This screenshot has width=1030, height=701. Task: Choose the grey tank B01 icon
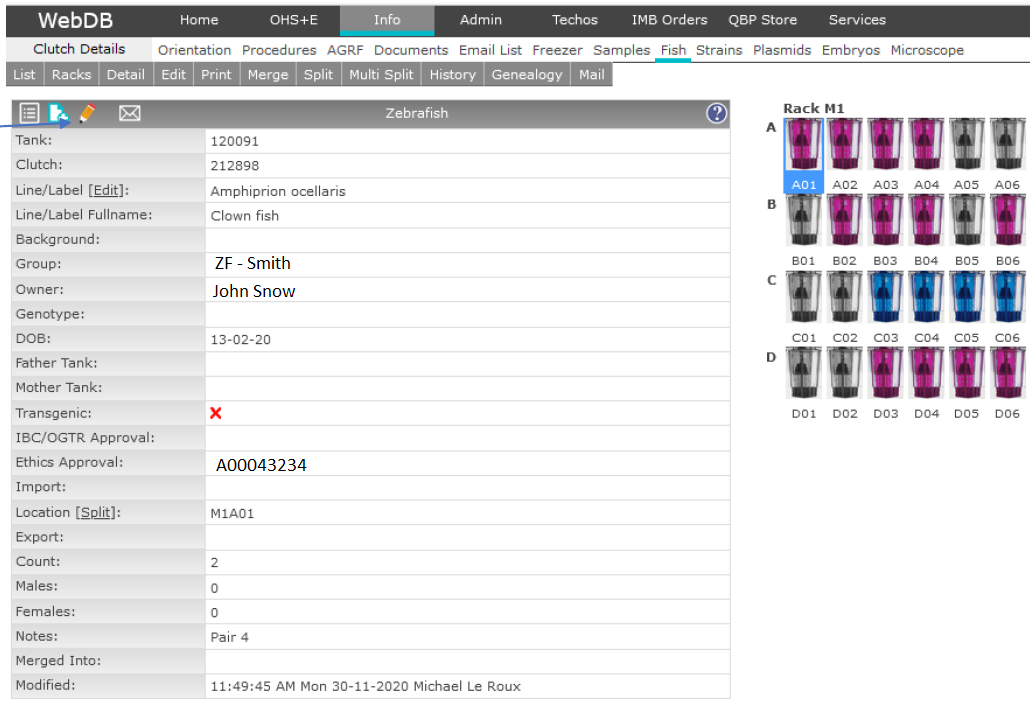coord(804,221)
